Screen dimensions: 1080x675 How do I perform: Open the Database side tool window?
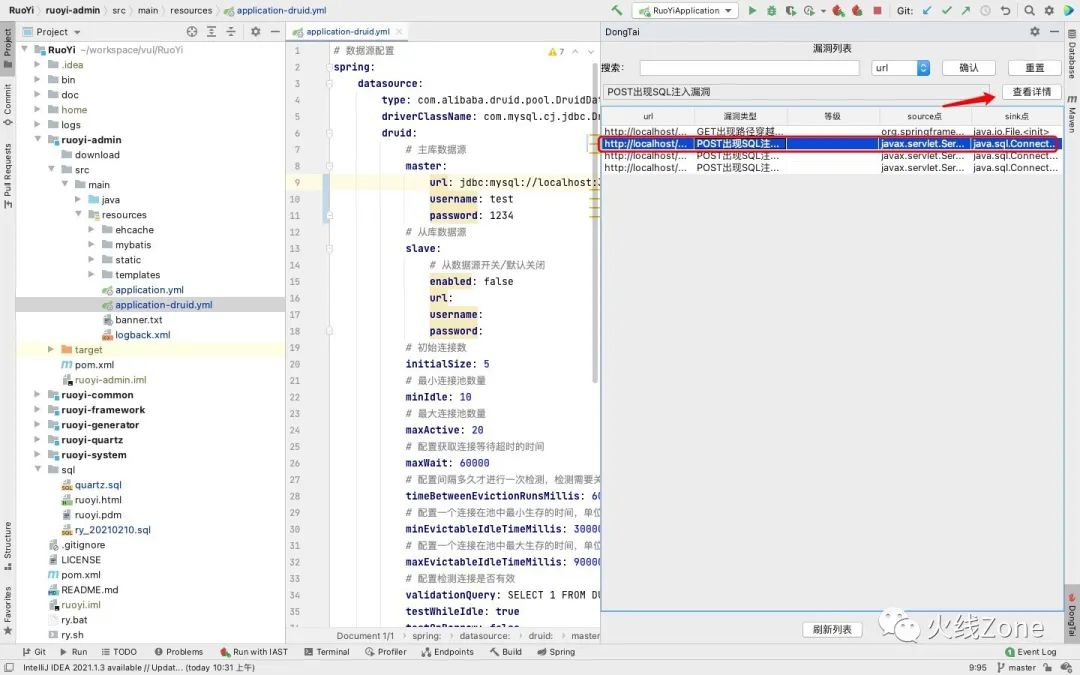pyautogui.click(x=1072, y=54)
